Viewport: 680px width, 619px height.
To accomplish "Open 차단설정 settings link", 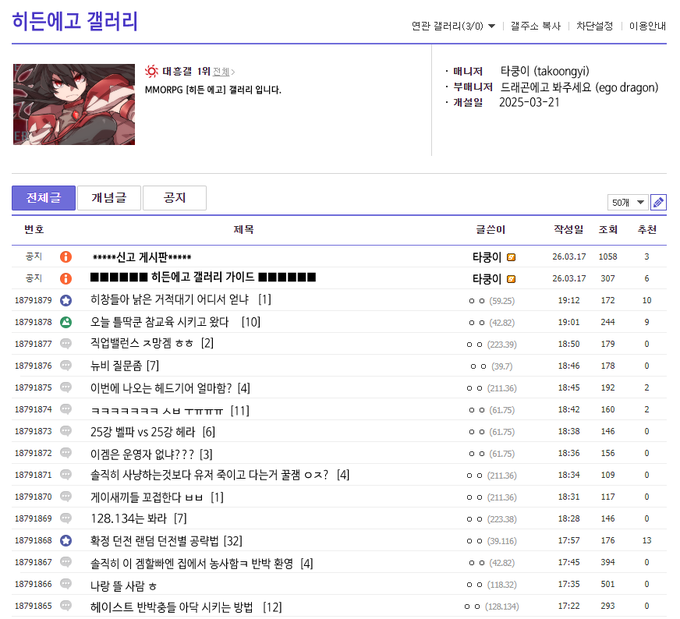I will (595, 26).
